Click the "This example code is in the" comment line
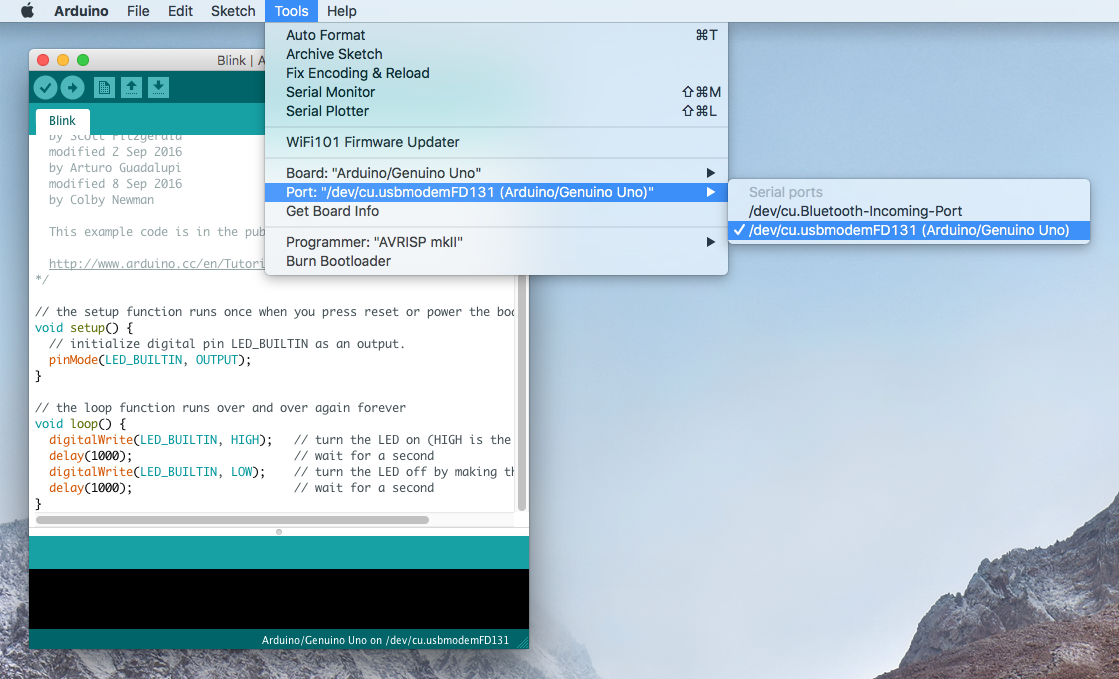 pyautogui.click(x=157, y=231)
